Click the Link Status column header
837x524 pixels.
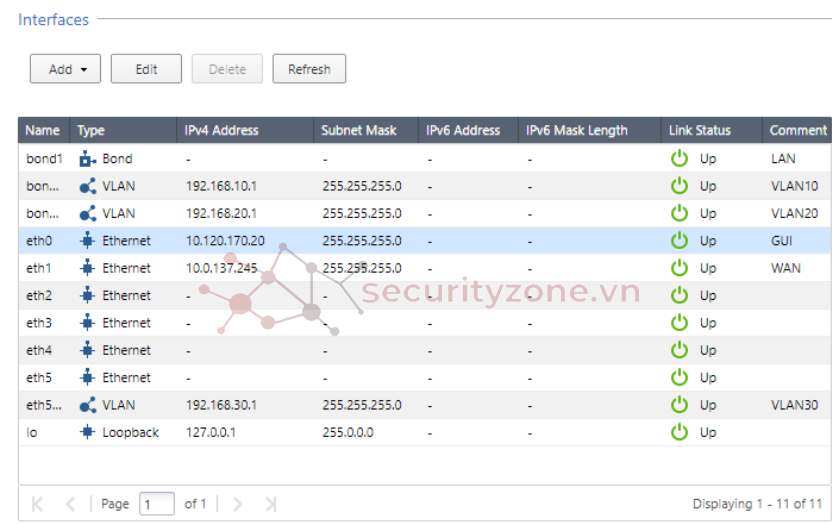[700, 130]
